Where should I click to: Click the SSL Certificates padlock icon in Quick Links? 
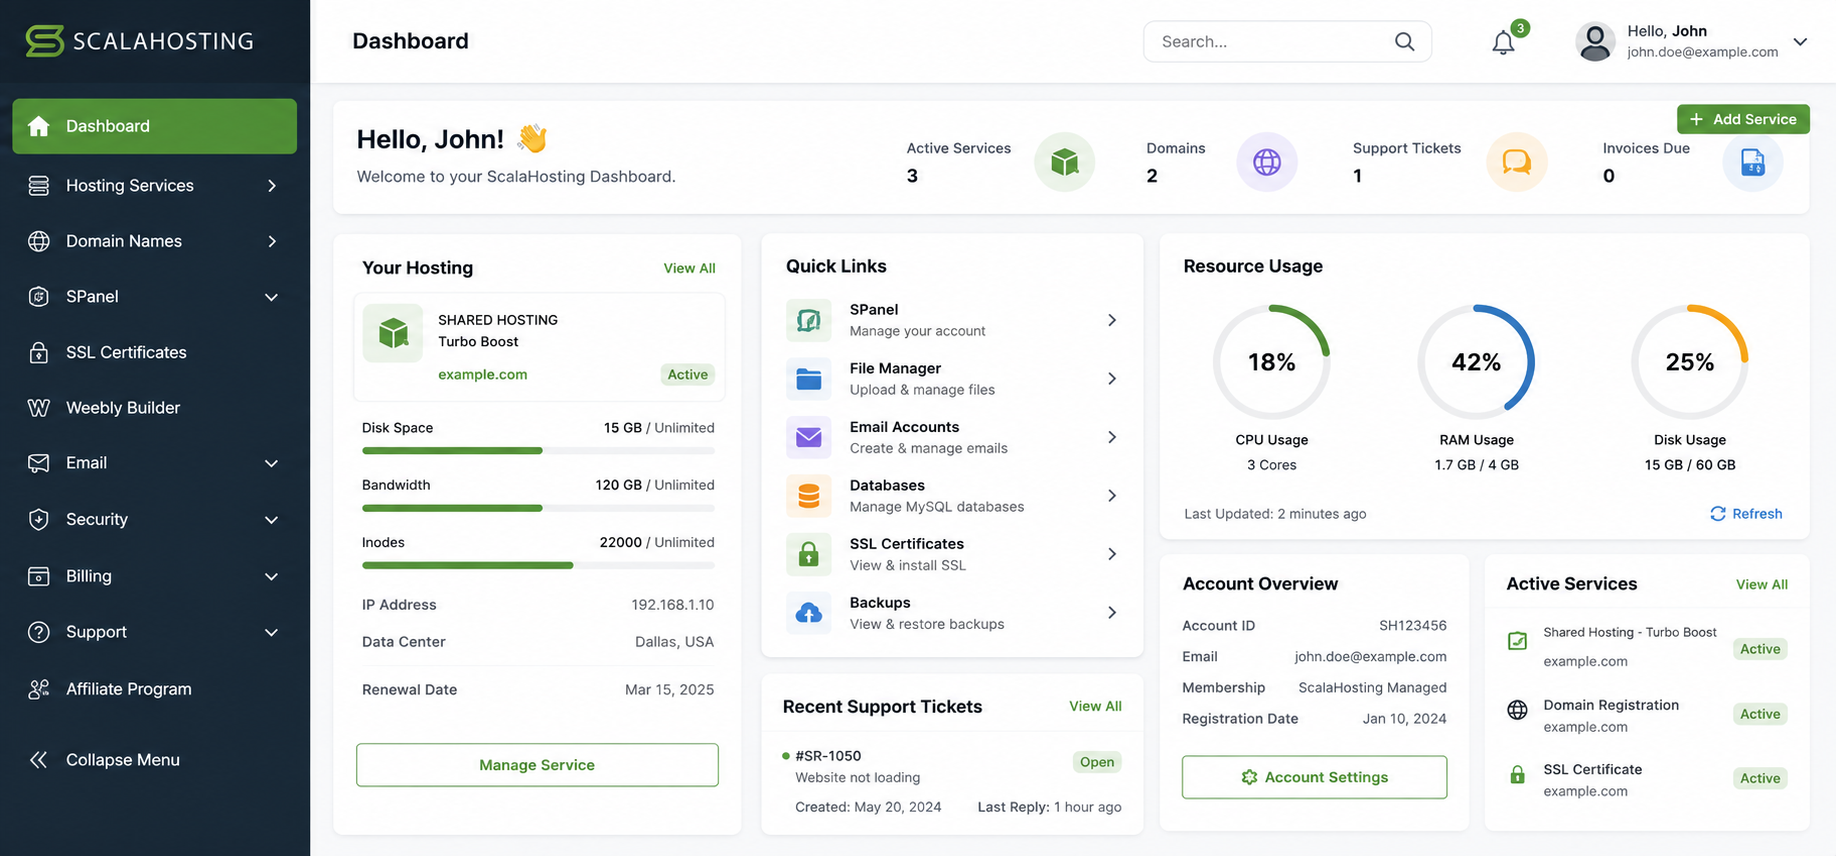808,554
